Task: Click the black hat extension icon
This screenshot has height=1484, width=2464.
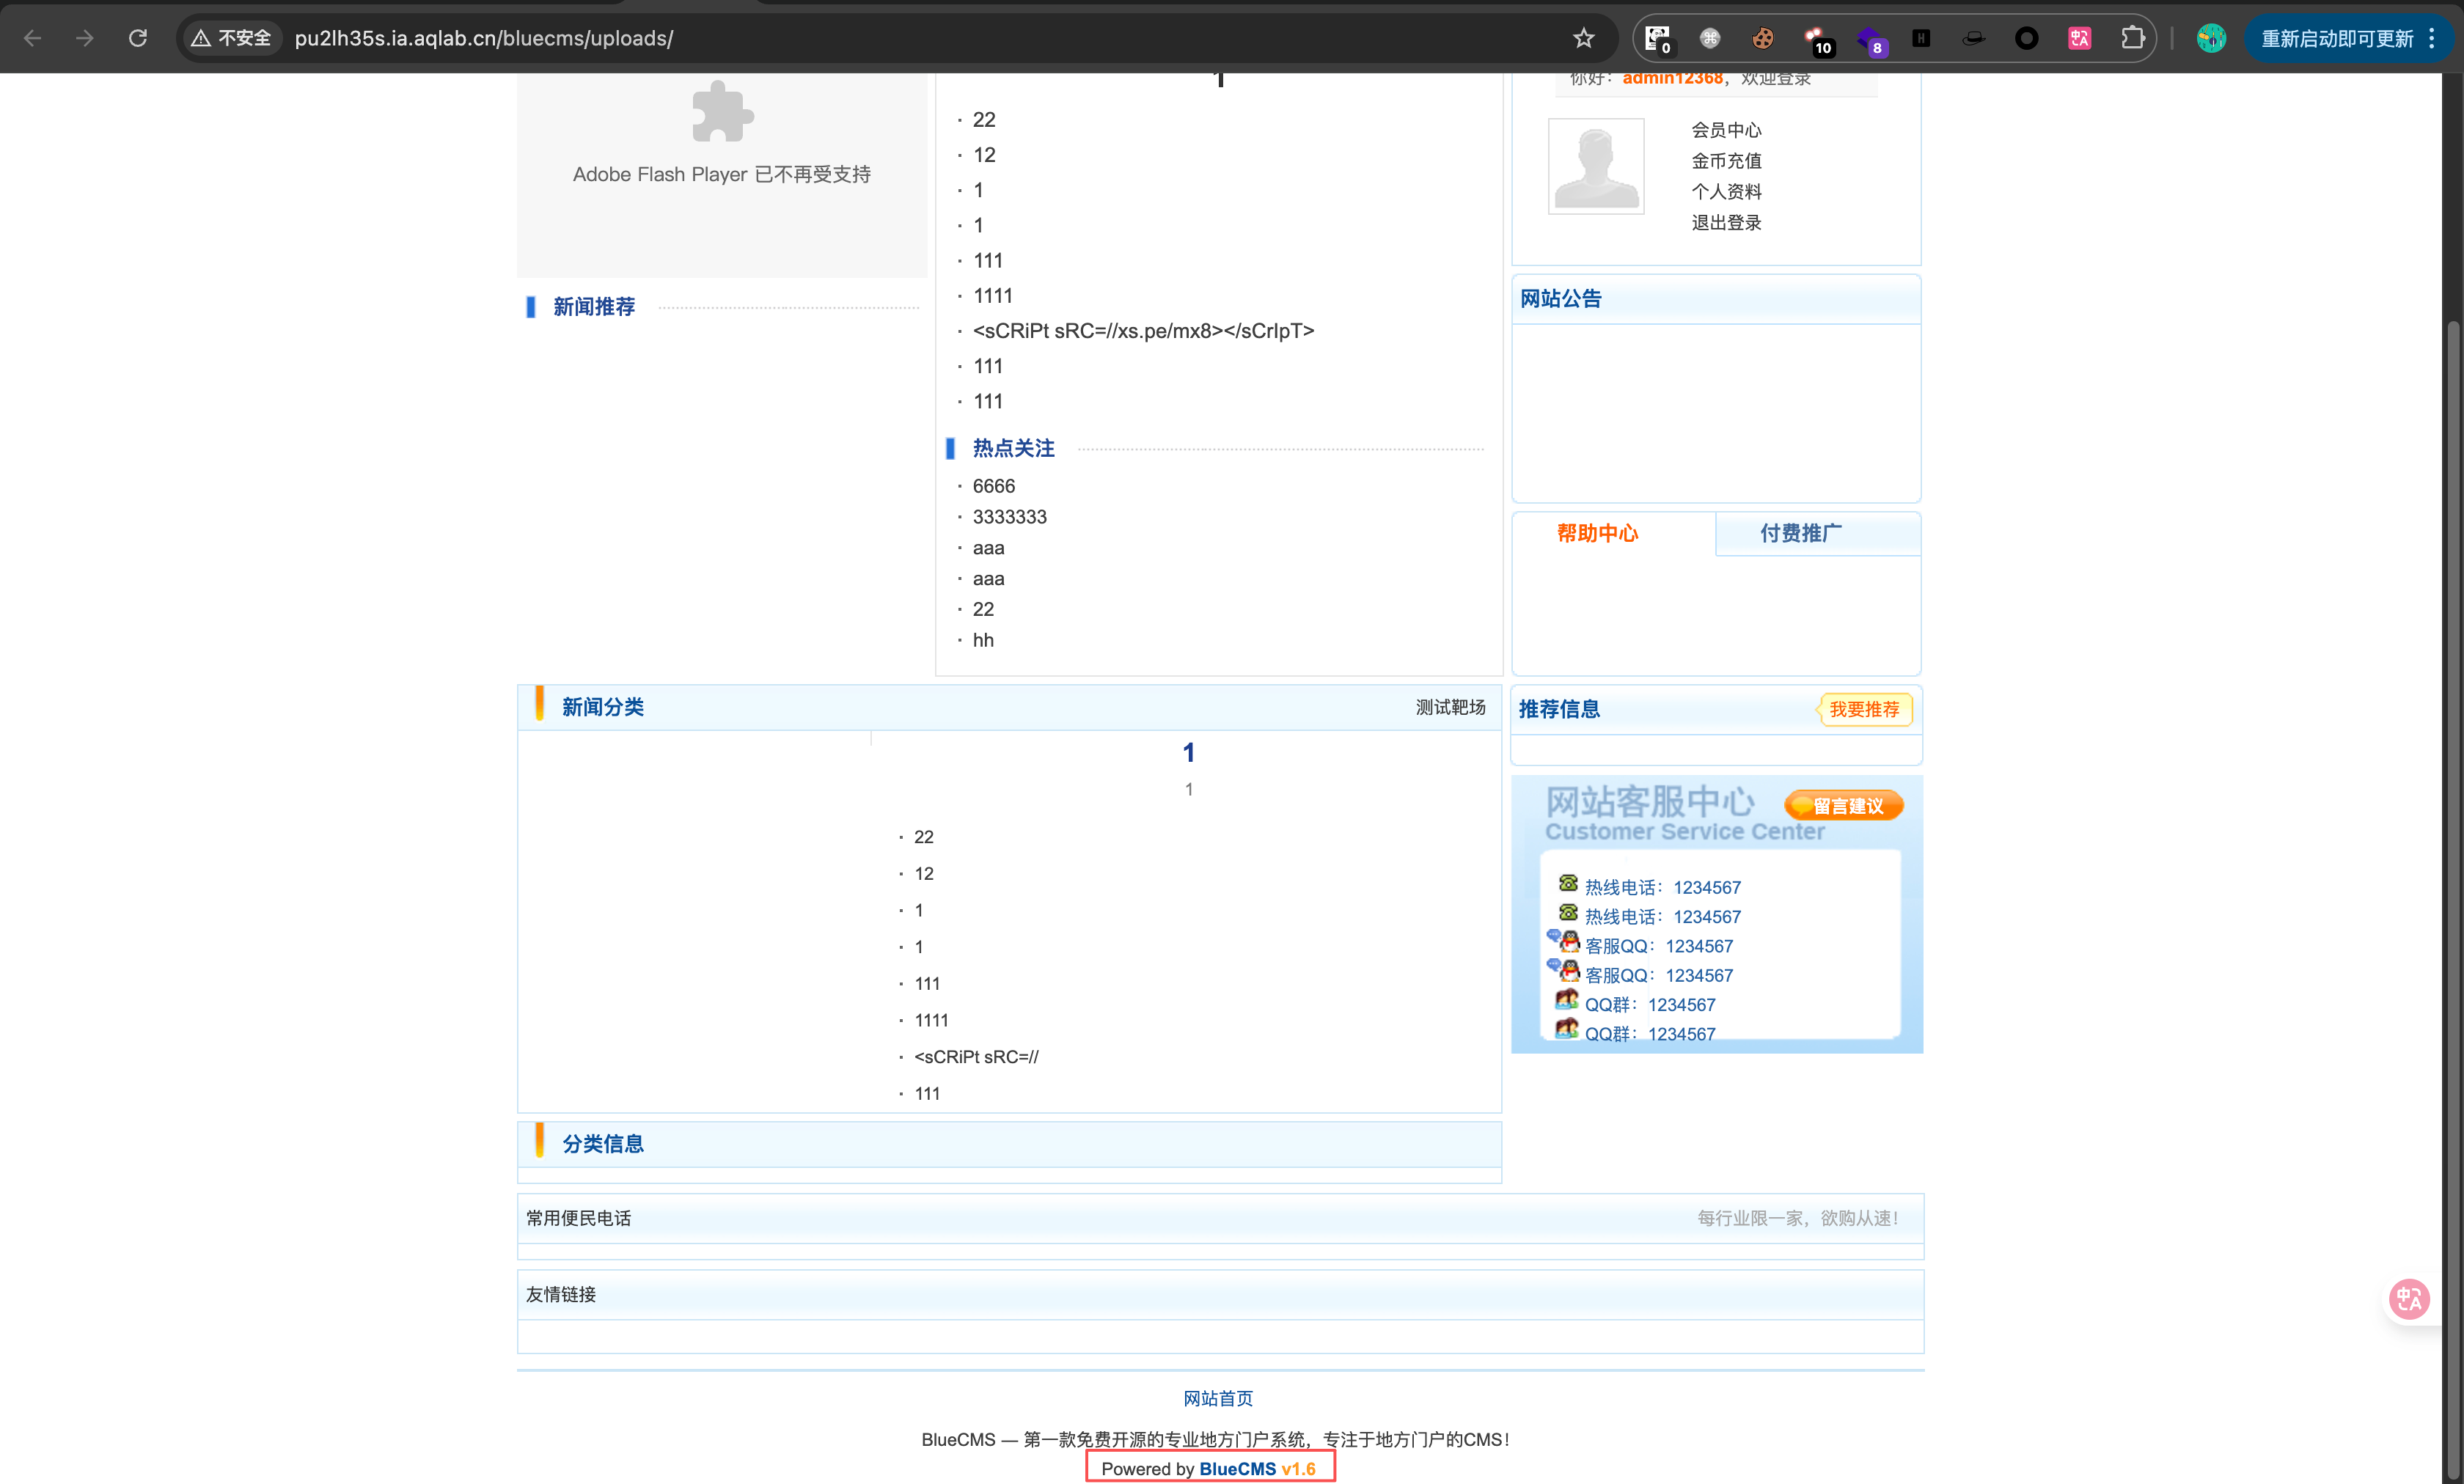Action: pyautogui.click(x=1974, y=38)
